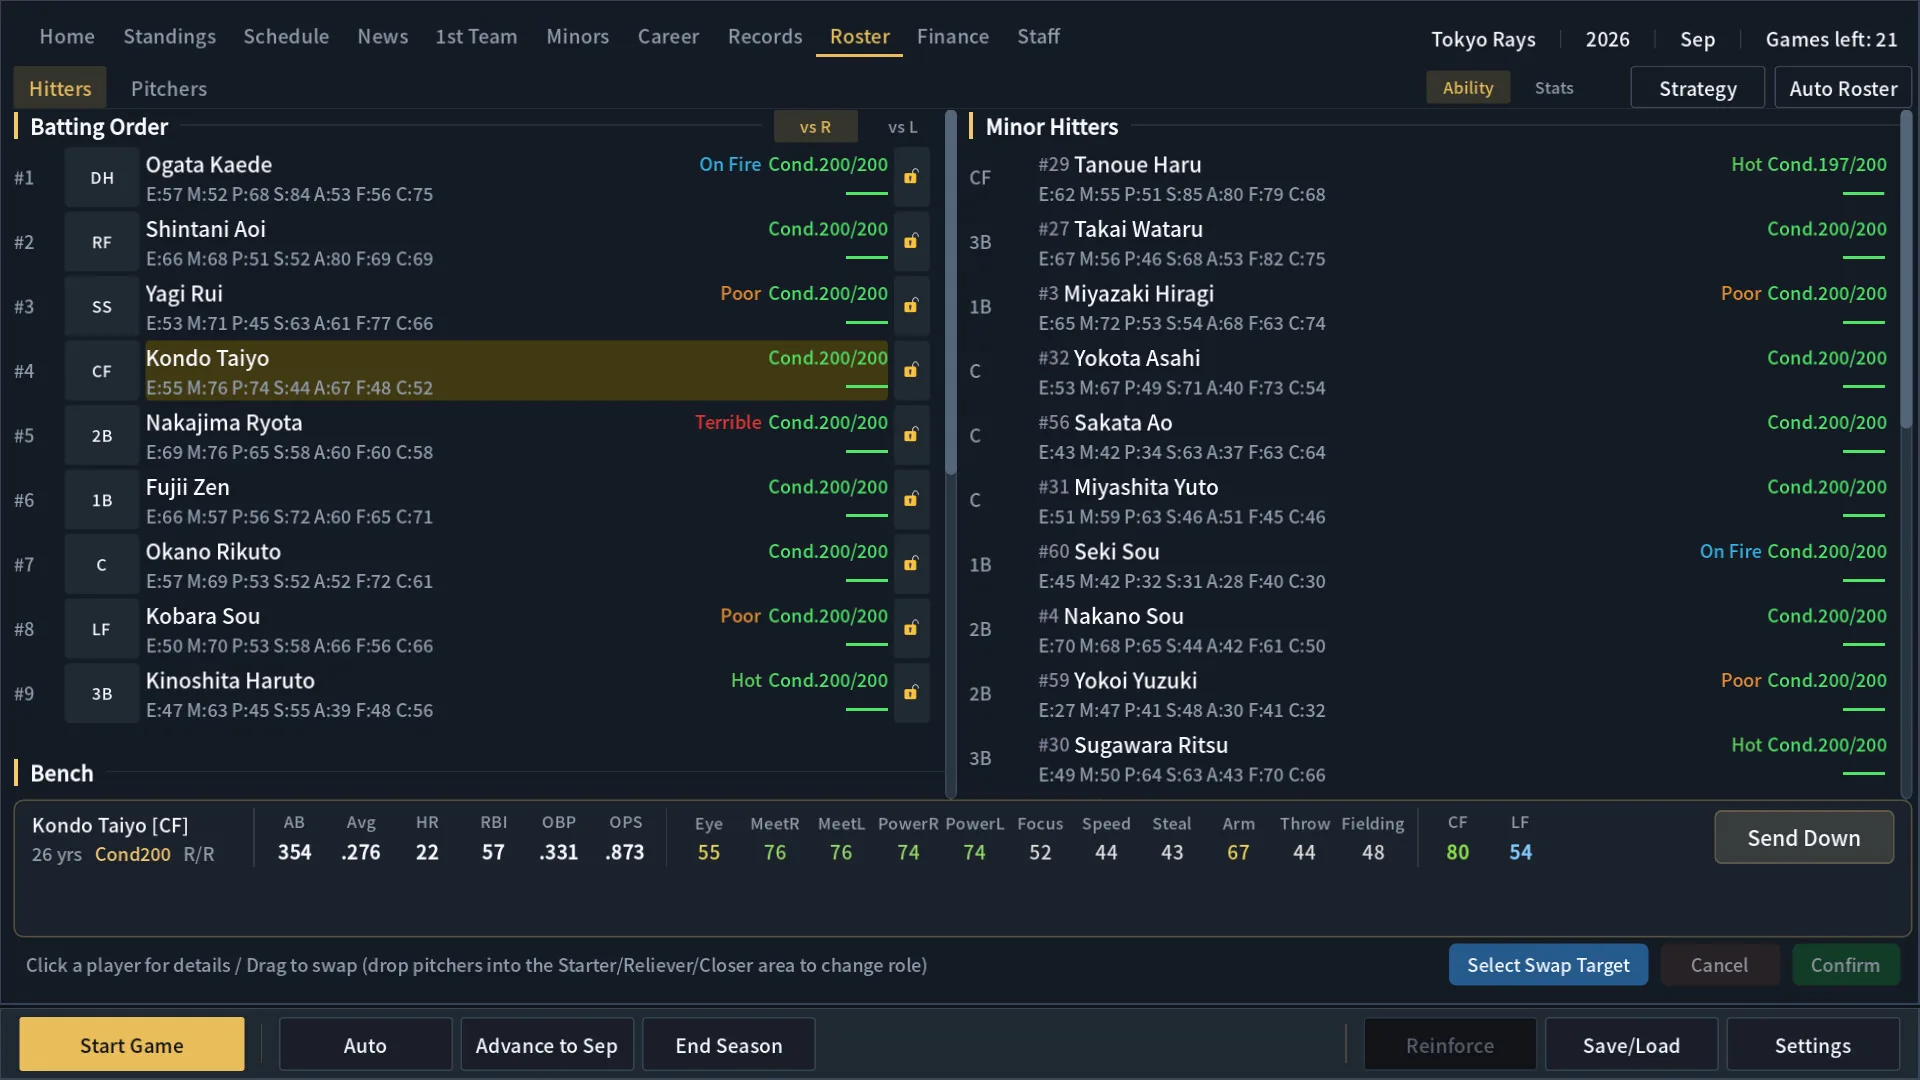Toggle the lock next to Nakajima Ryota
The height and width of the screenshot is (1080, 1920).
tap(911, 435)
